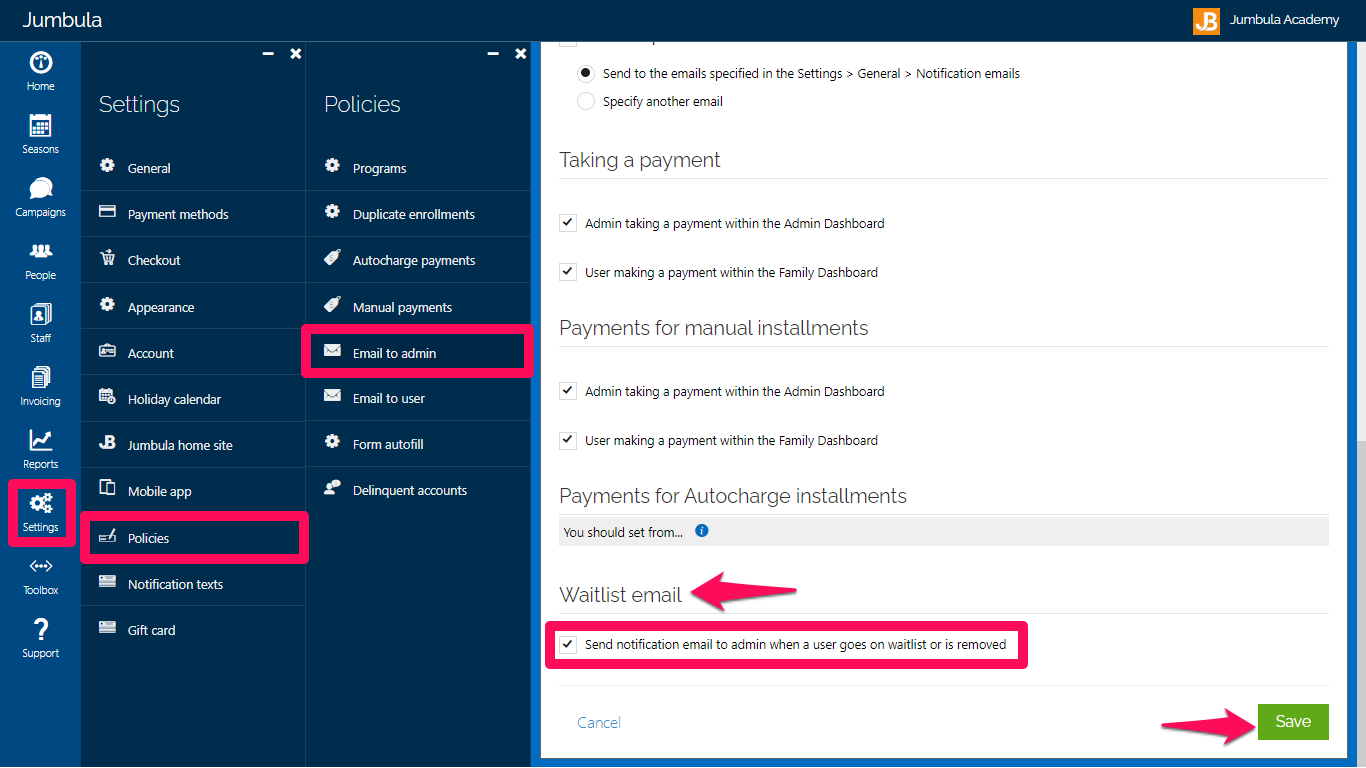Select 'Specify another email' radio button
Image resolution: width=1366 pixels, height=768 pixels.
coord(586,101)
